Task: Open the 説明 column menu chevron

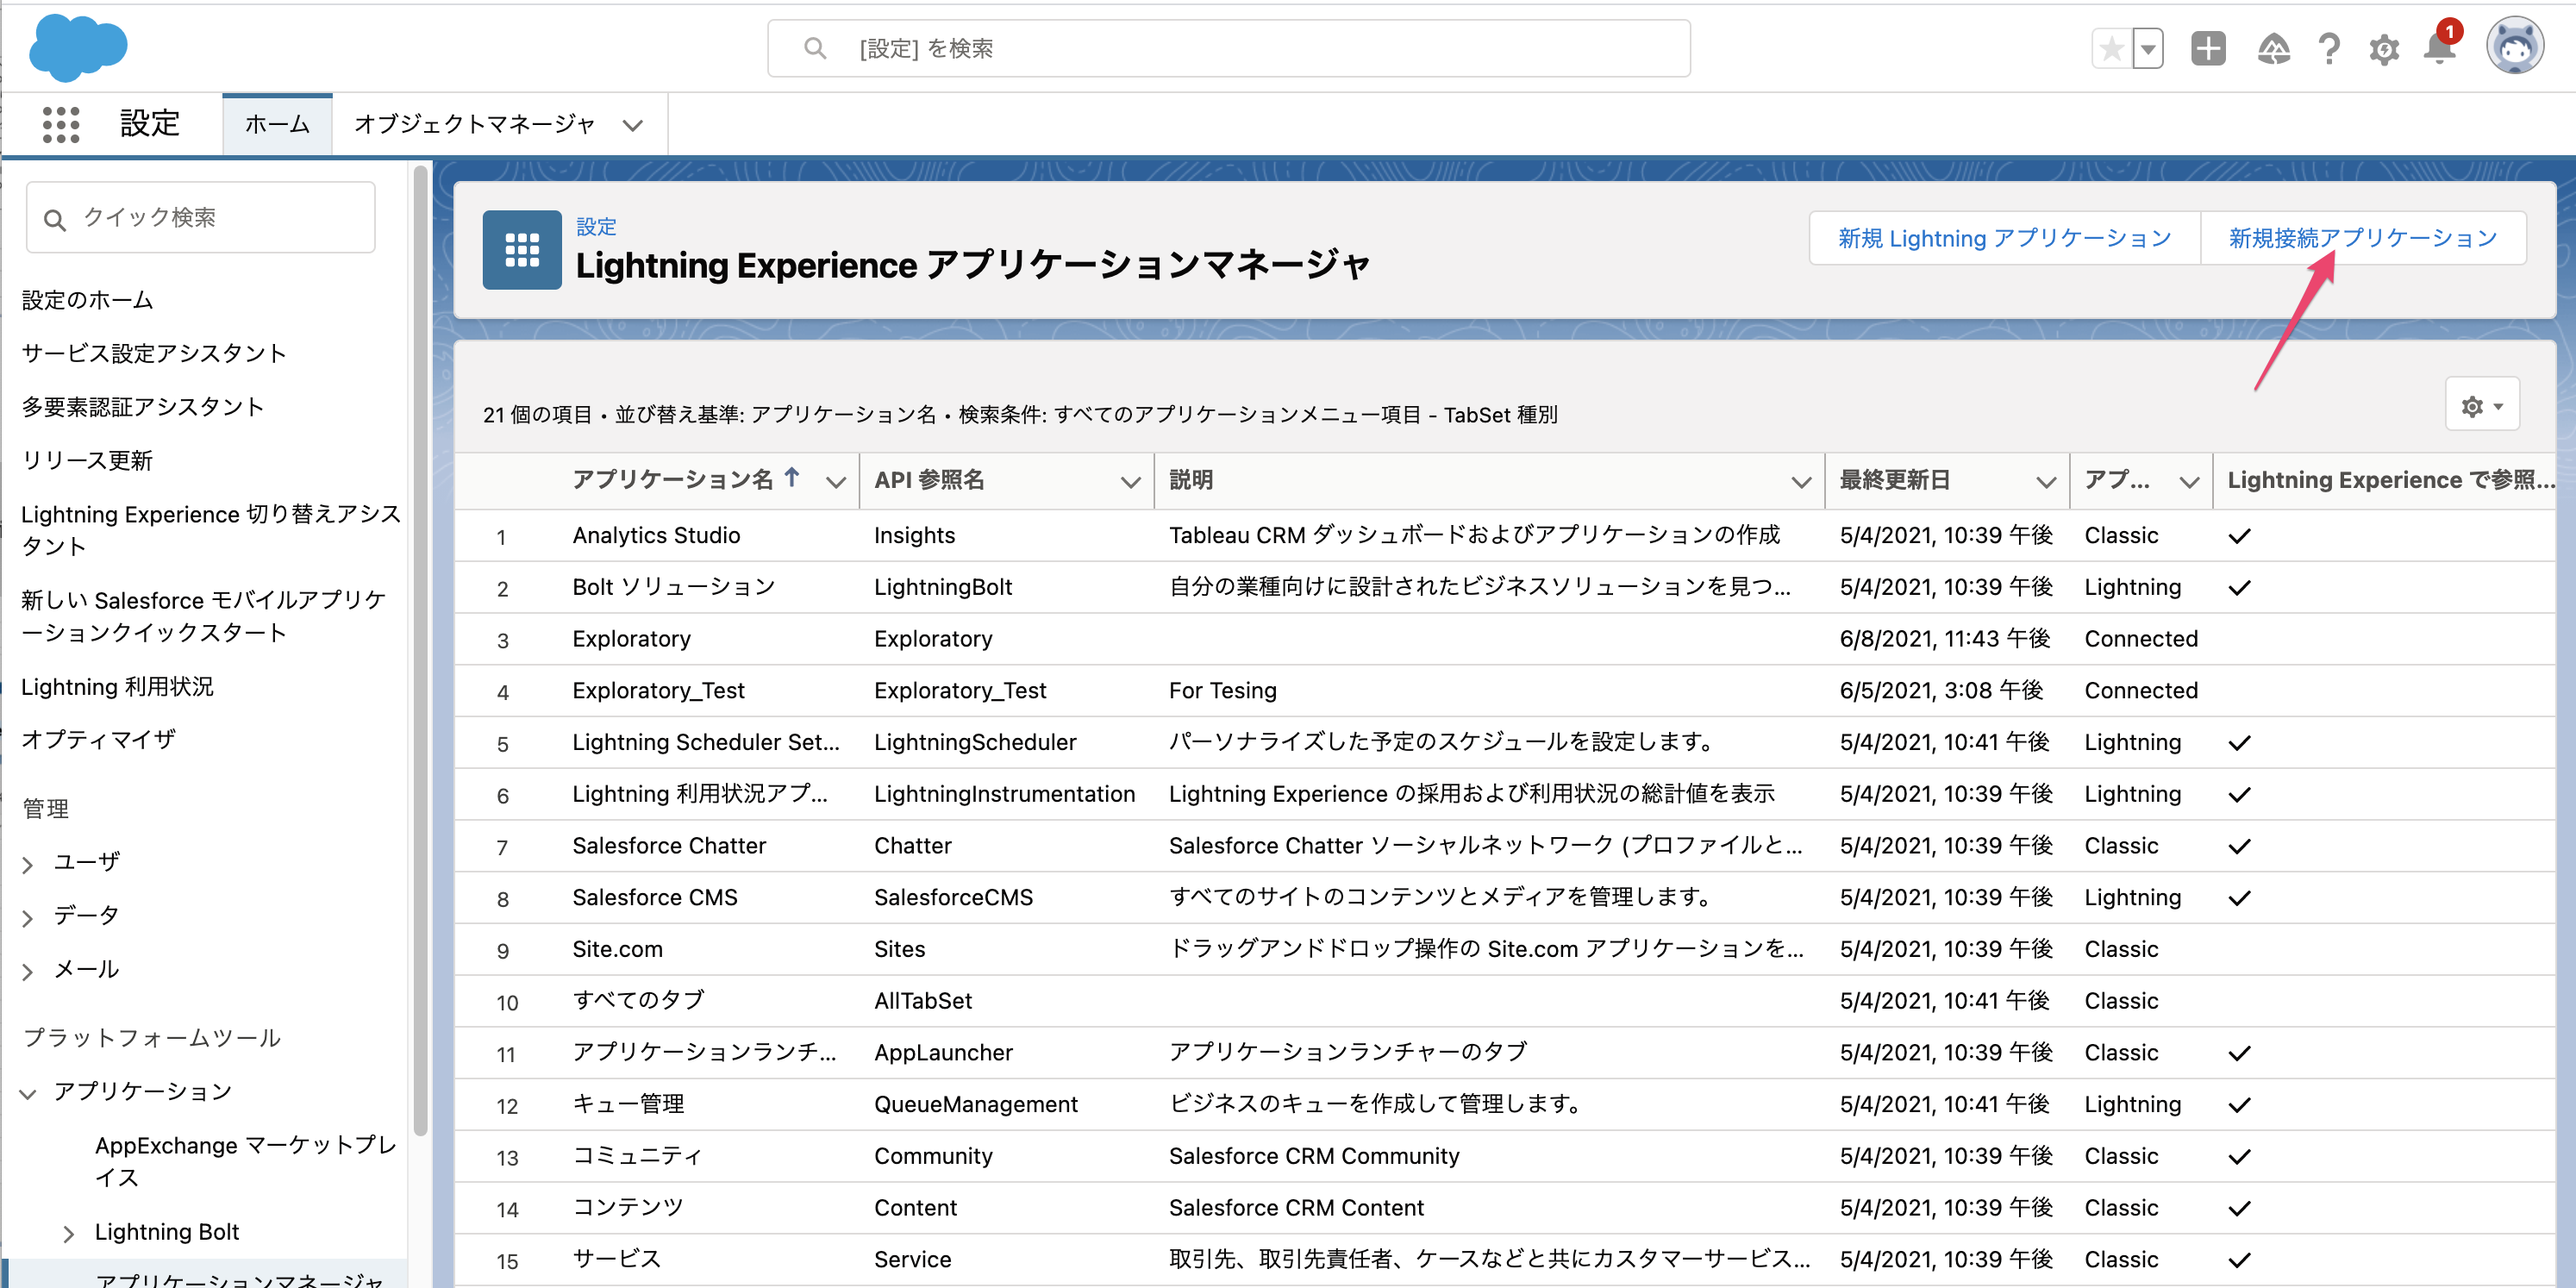Action: point(1801,482)
